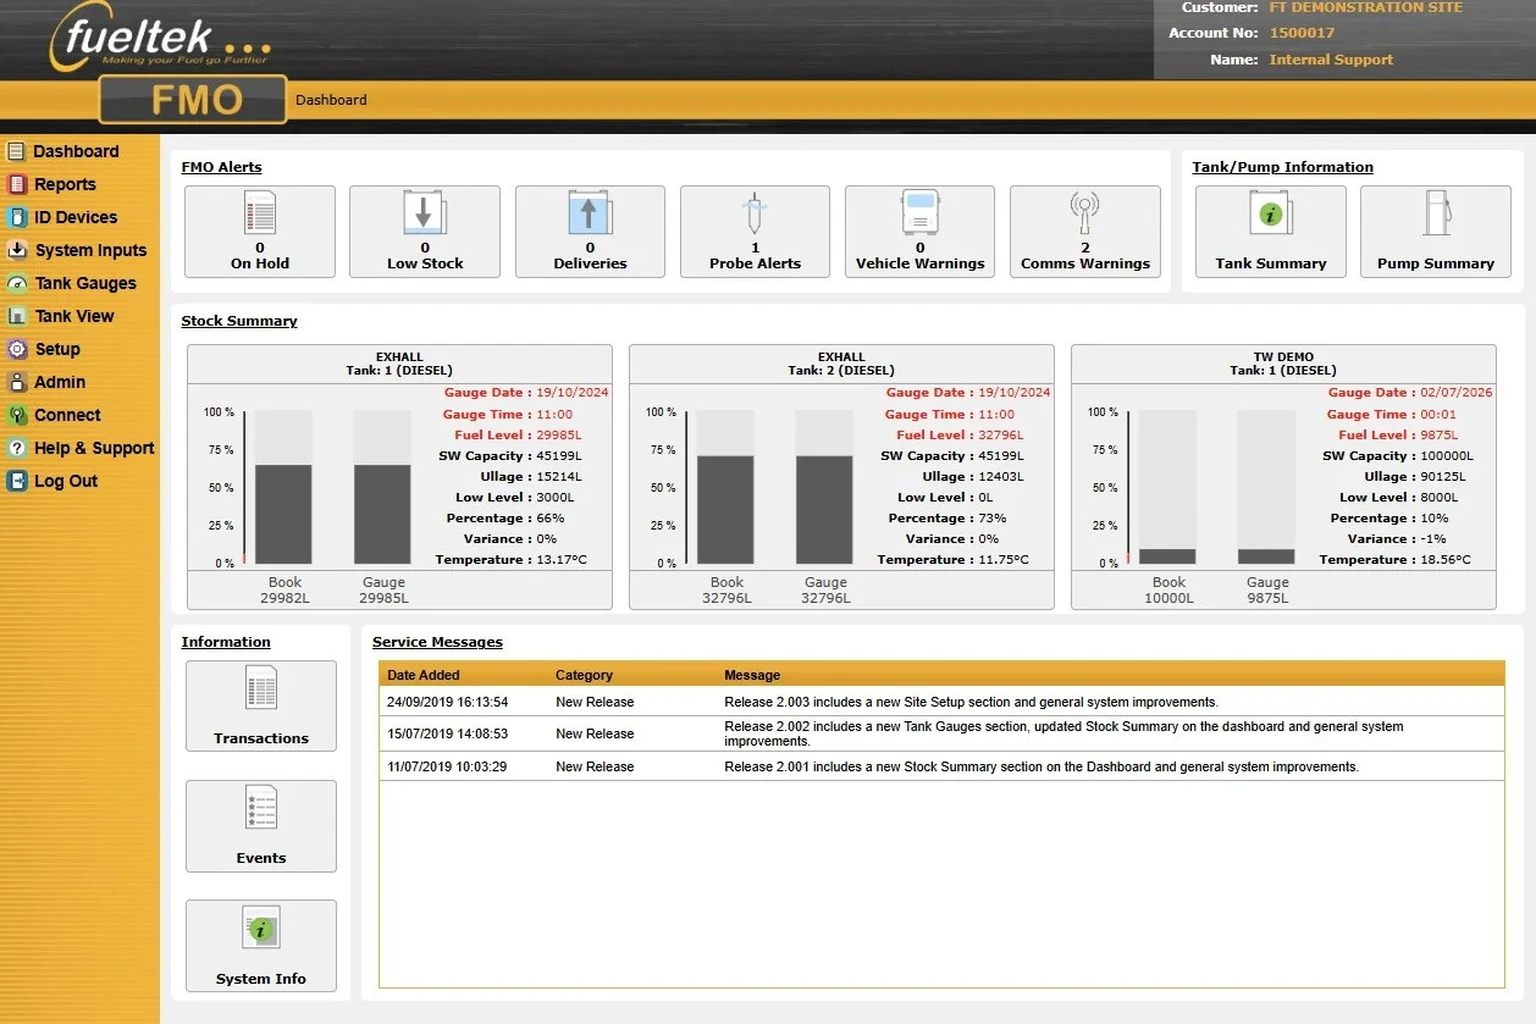Screen dimensions: 1536x1024
Task: Open the Low Stock alert icon
Action: click(425, 212)
